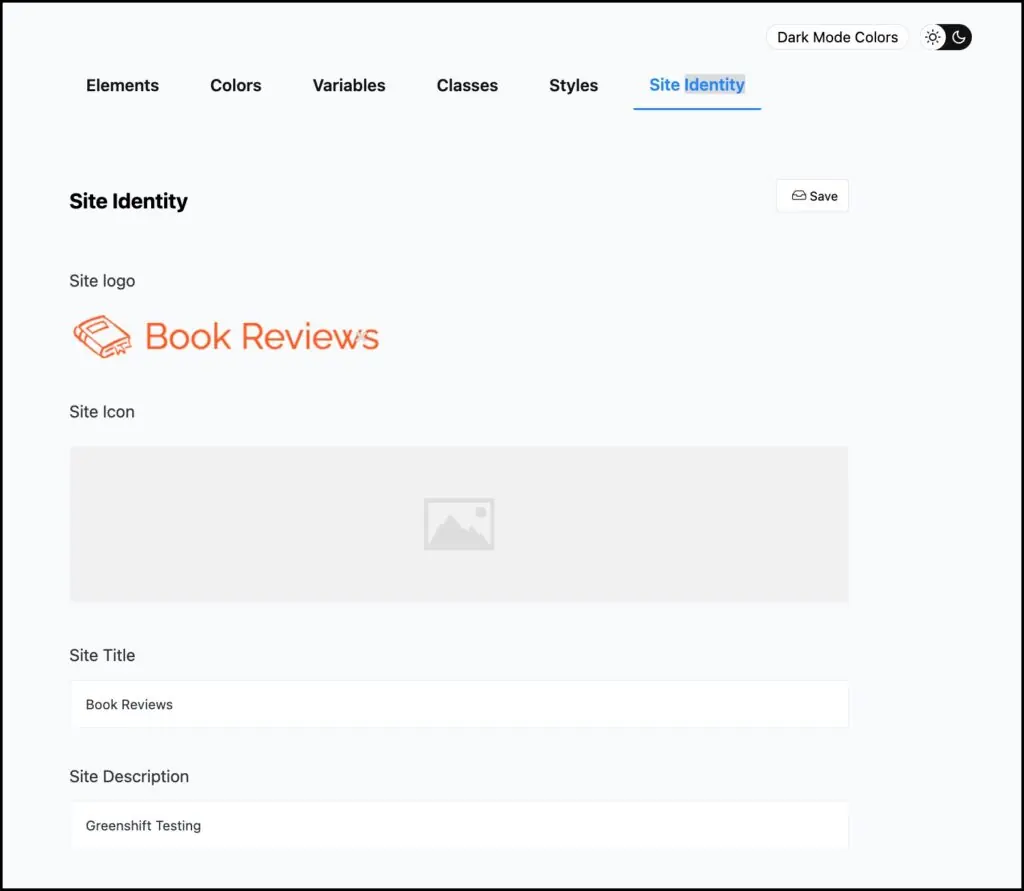Switch to the Elements tab
This screenshot has height=891, width=1024.
point(122,86)
